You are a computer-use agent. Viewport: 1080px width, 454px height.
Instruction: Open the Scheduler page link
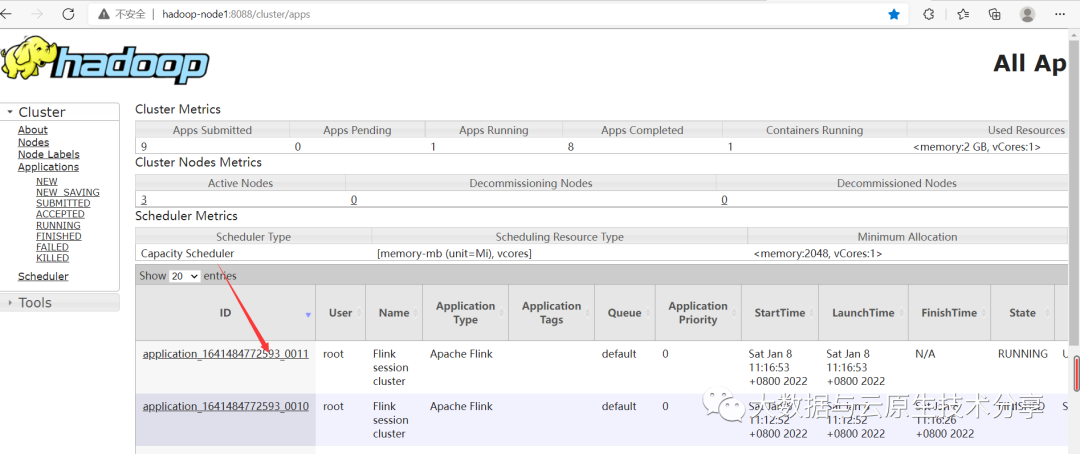click(x=43, y=276)
